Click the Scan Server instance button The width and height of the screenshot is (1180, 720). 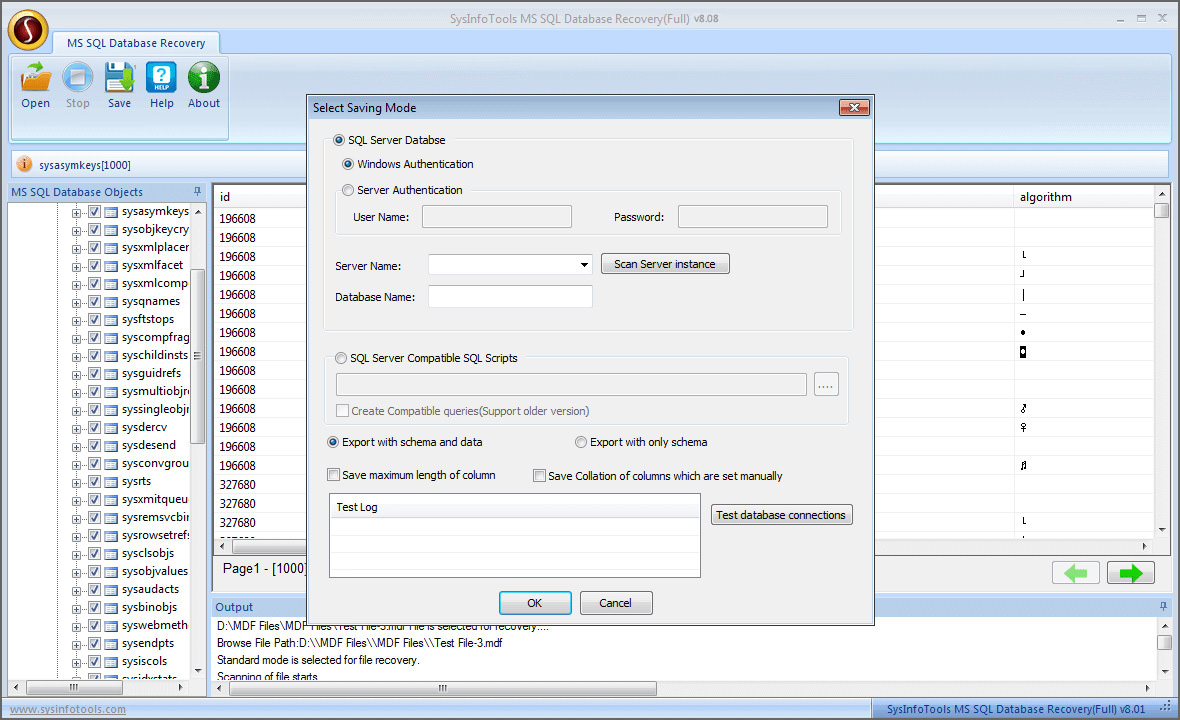click(x=665, y=263)
